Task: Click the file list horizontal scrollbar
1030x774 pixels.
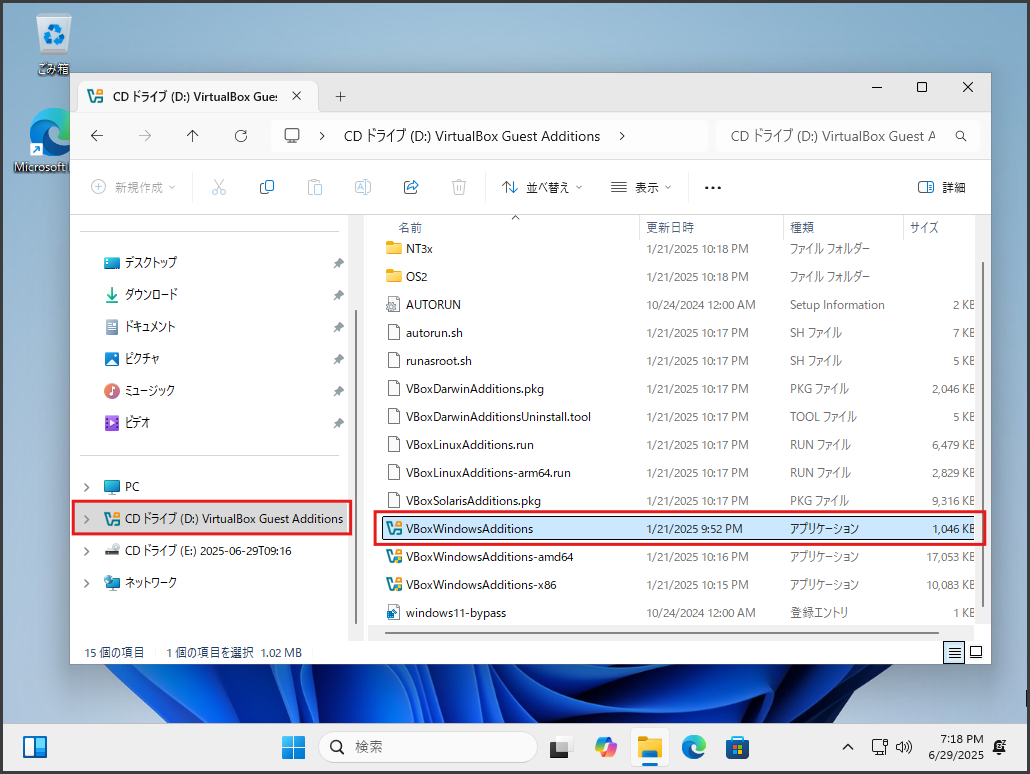Action: click(661, 633)
